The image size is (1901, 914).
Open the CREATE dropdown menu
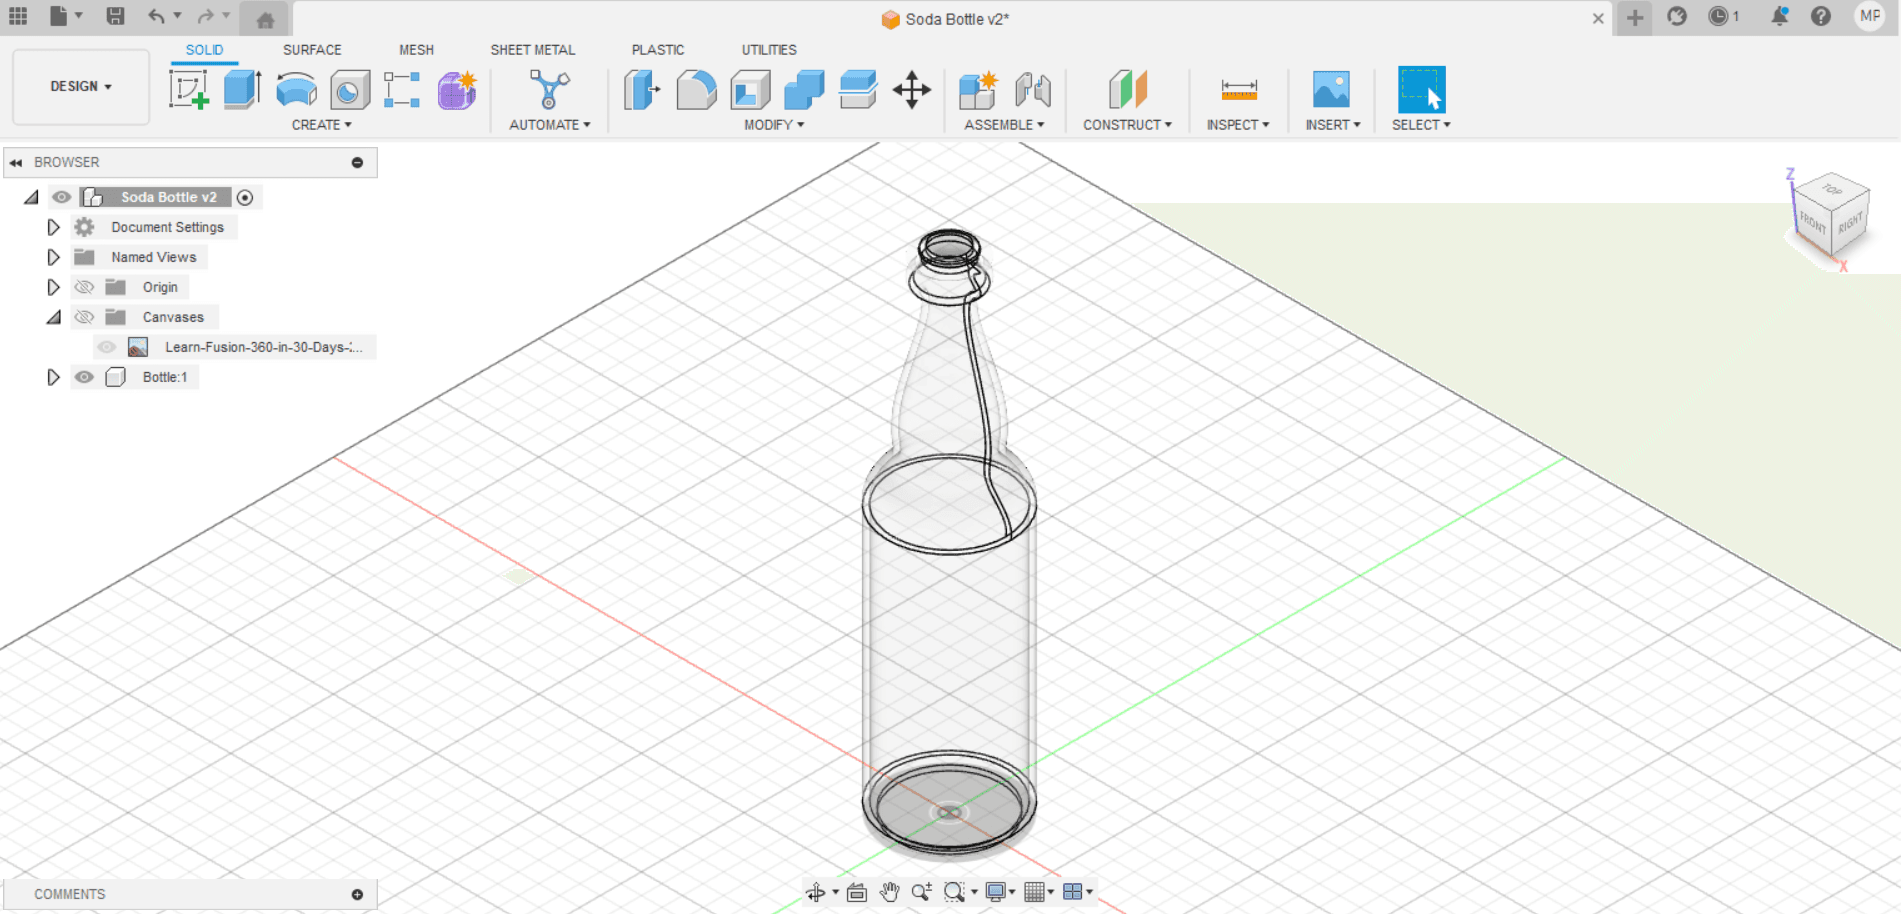[x=321, y=125]
